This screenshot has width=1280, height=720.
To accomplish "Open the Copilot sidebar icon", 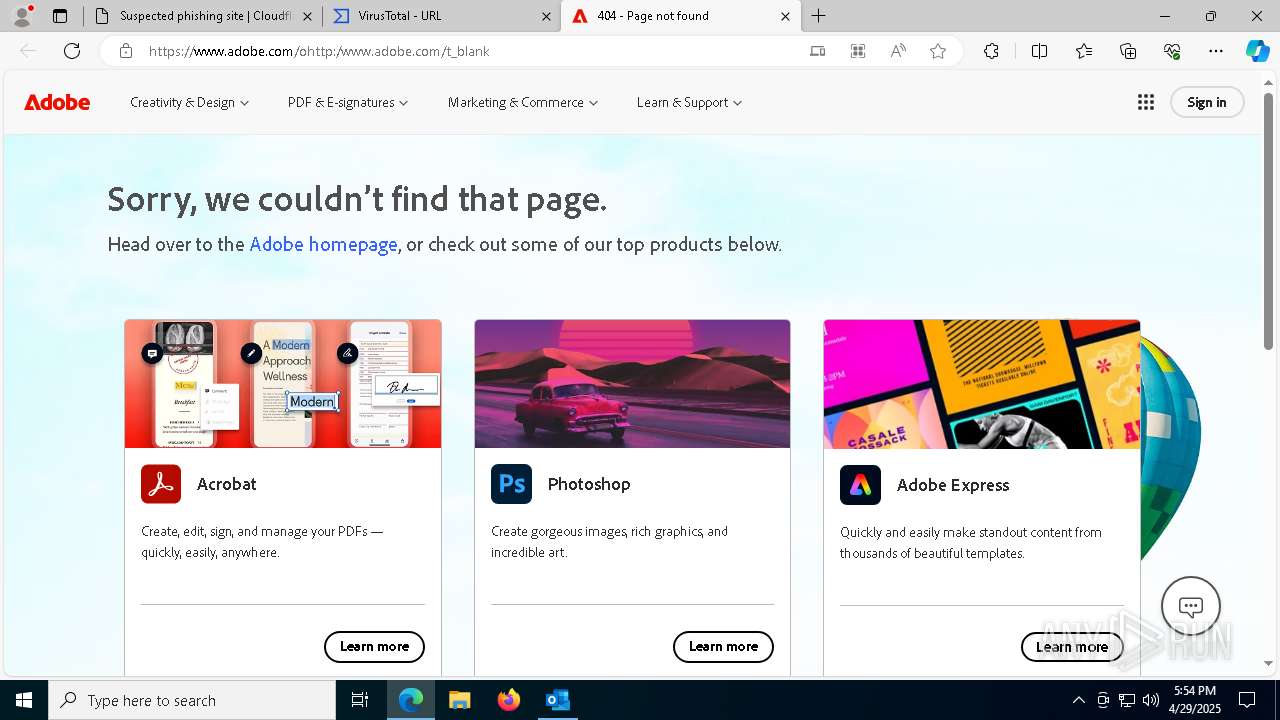I will click(1258, 51).
